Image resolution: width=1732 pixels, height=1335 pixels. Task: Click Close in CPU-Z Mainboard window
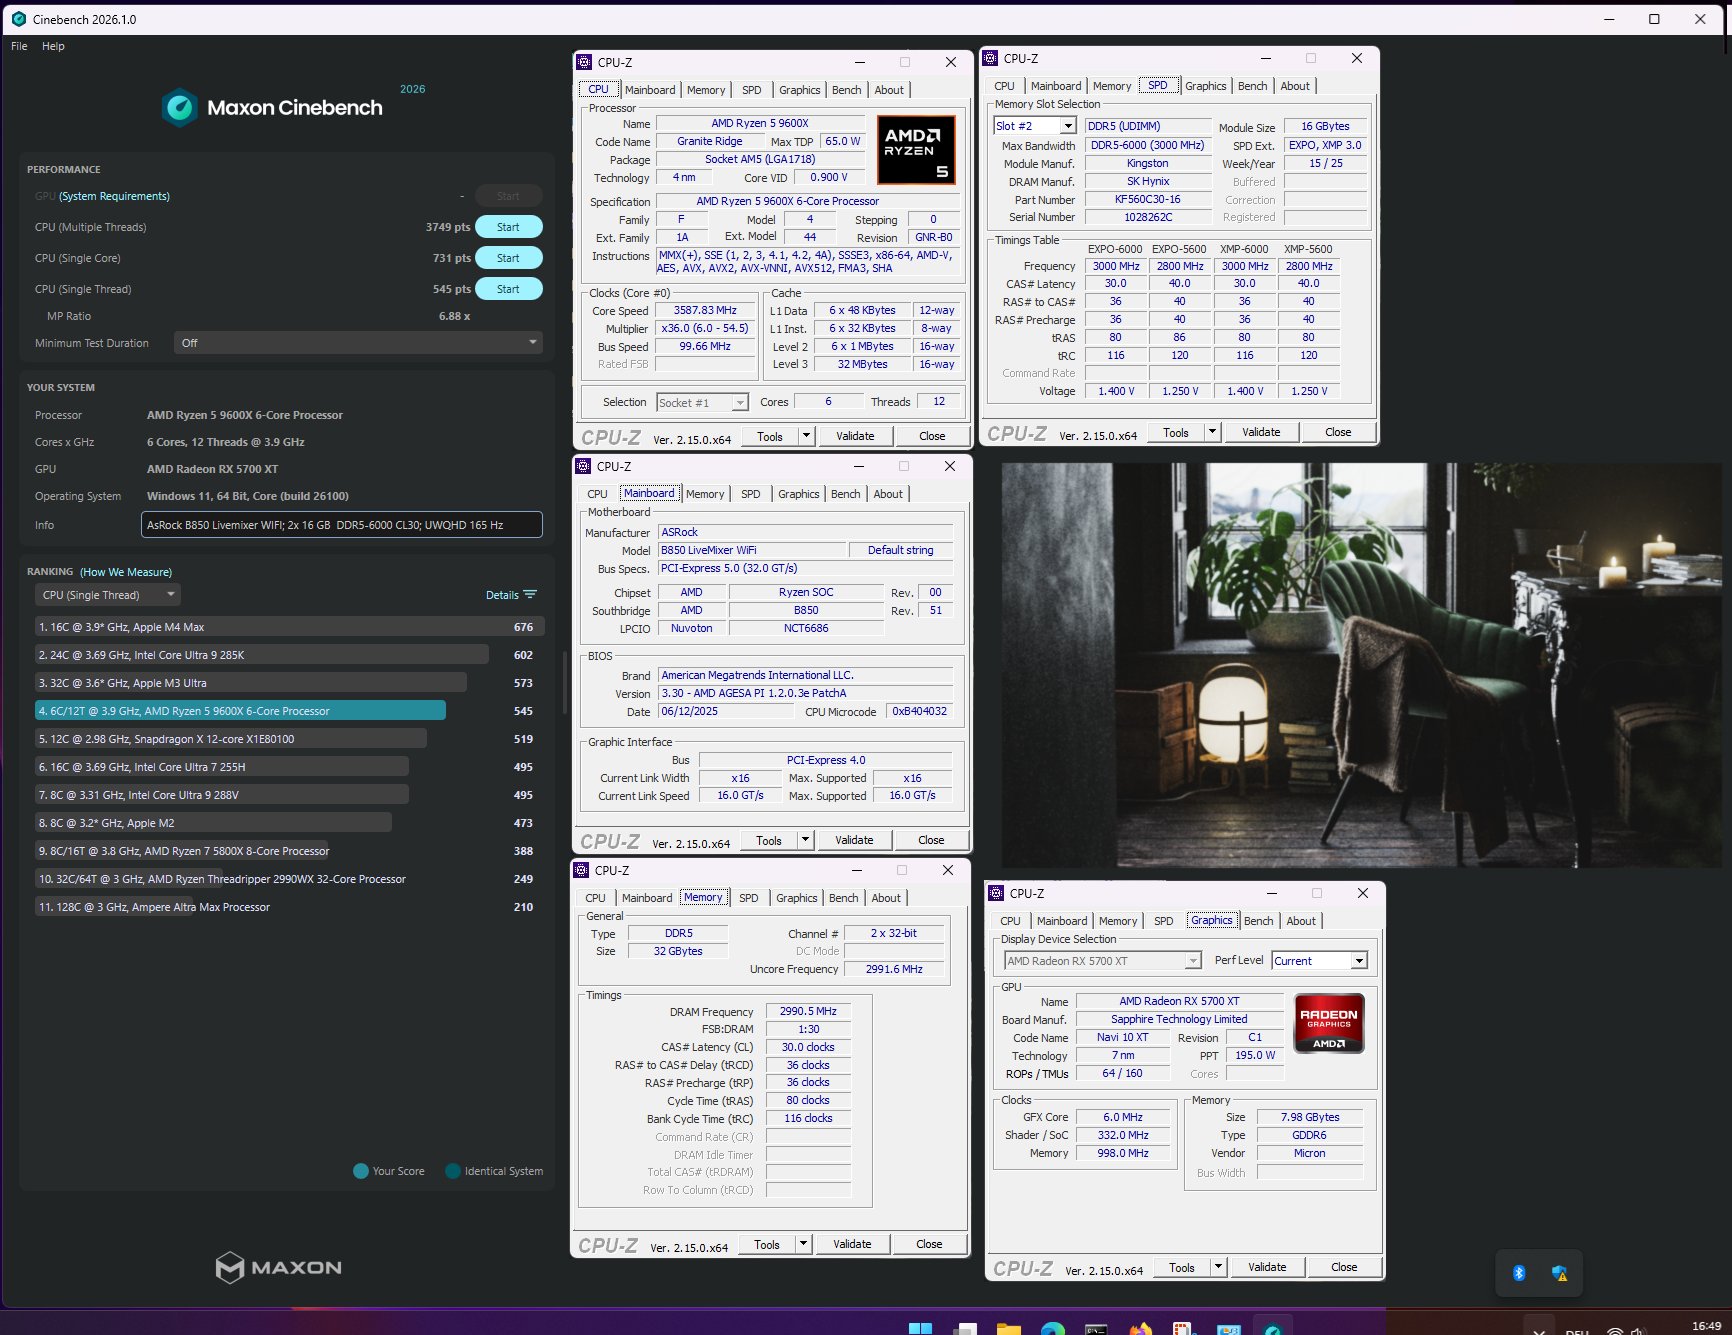[x=931, y=840]
